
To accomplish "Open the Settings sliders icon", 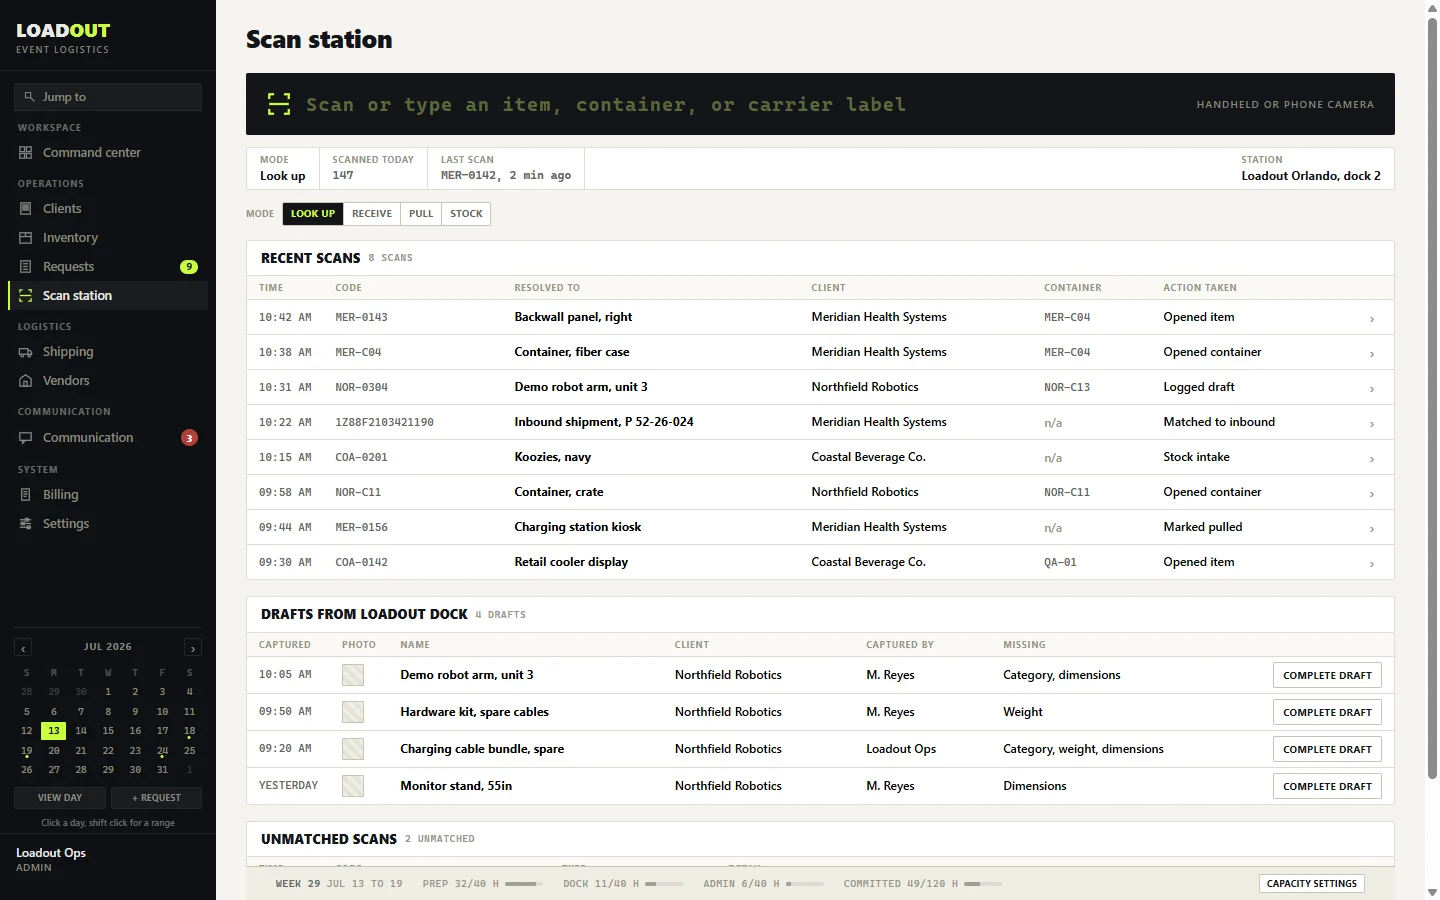I will coord(26,524).
